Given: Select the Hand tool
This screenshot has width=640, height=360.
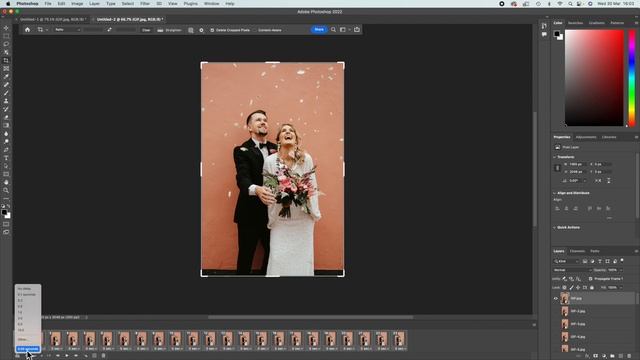Looking at the screenshot, I should 6,182.
